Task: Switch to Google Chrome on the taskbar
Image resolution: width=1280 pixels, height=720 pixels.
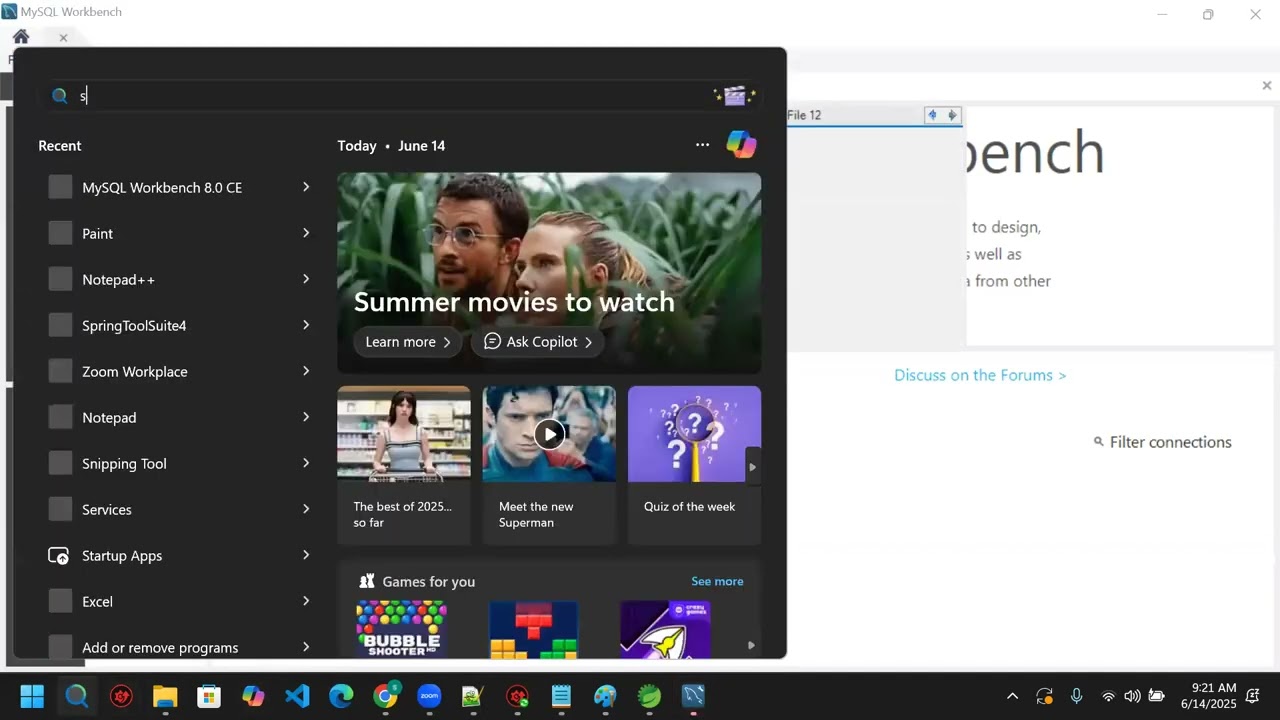Action: (385, 696)
